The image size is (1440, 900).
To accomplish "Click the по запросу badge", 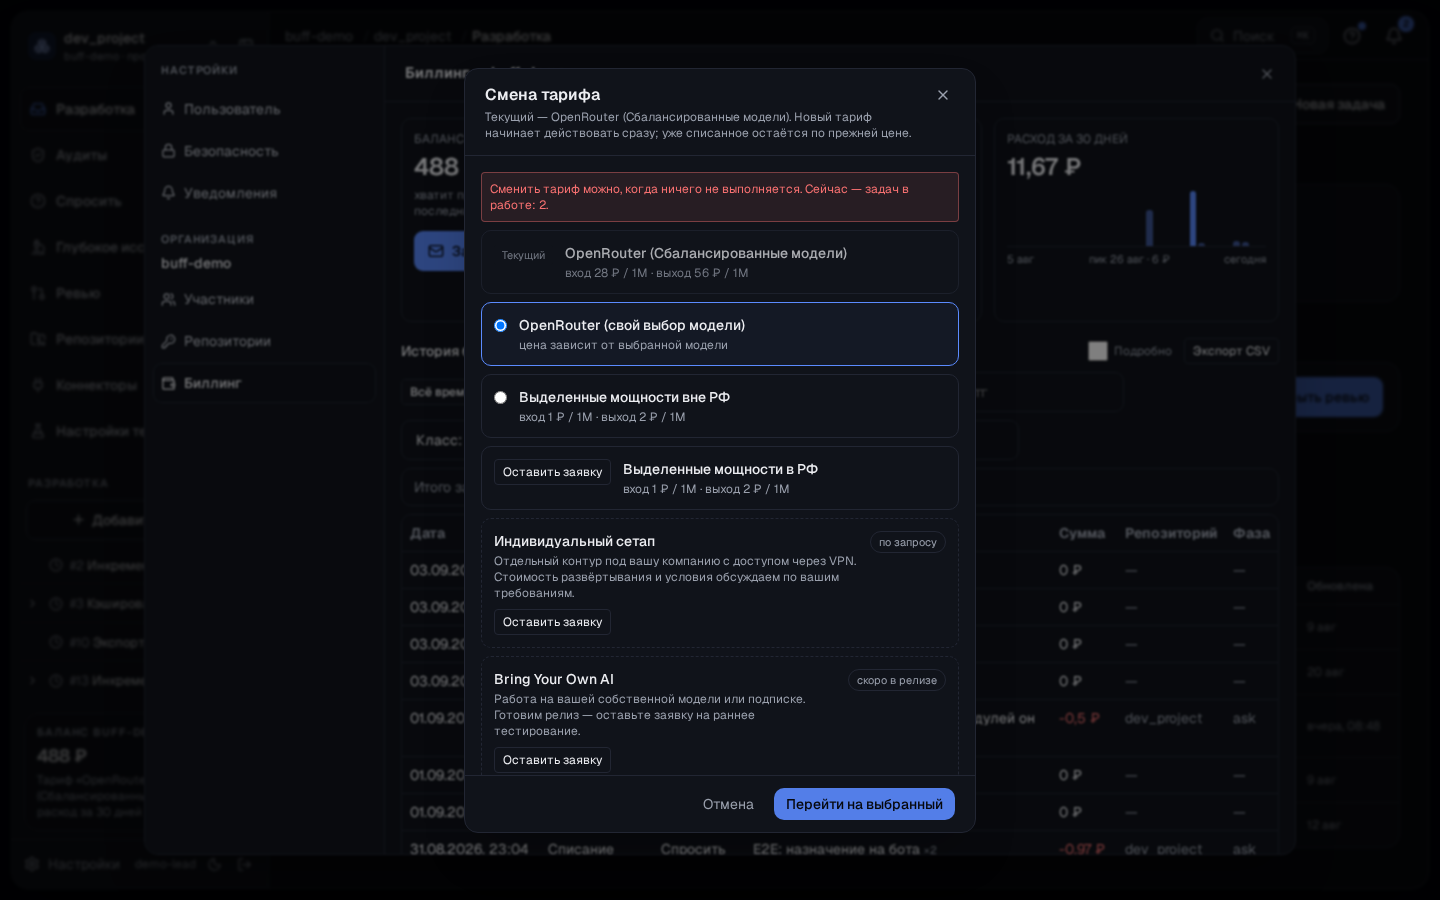I will pyautogui.click(x=908, y=542).
